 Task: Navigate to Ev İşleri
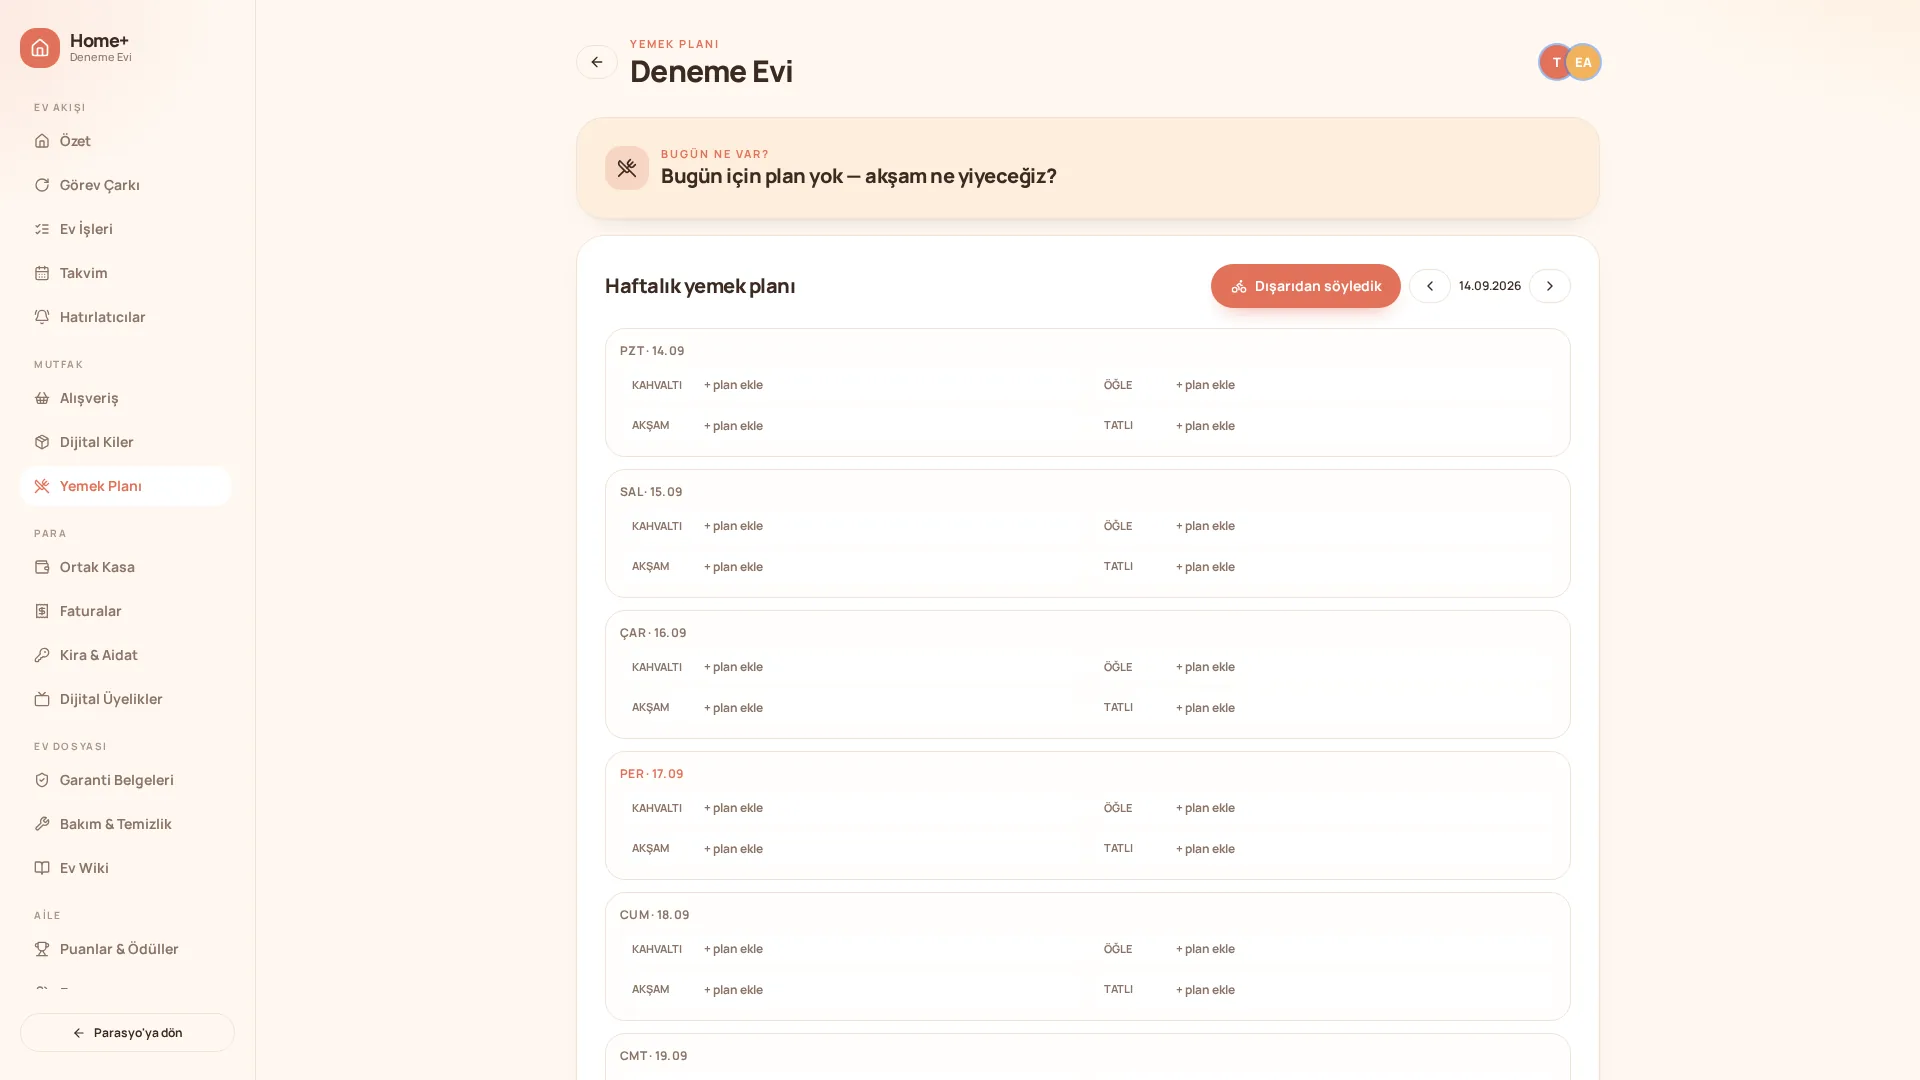(126, 229)
